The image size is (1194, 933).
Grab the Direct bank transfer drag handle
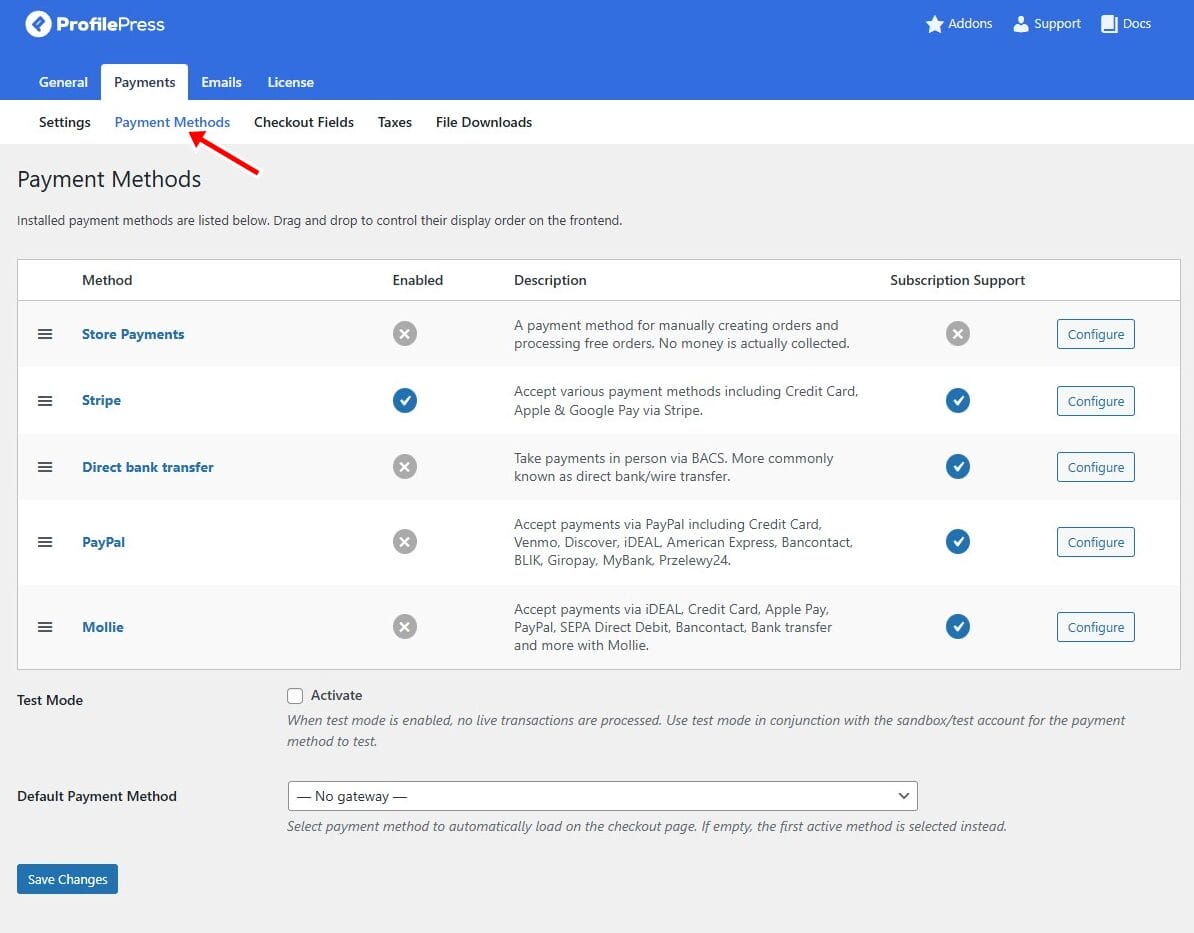[45, 467]
